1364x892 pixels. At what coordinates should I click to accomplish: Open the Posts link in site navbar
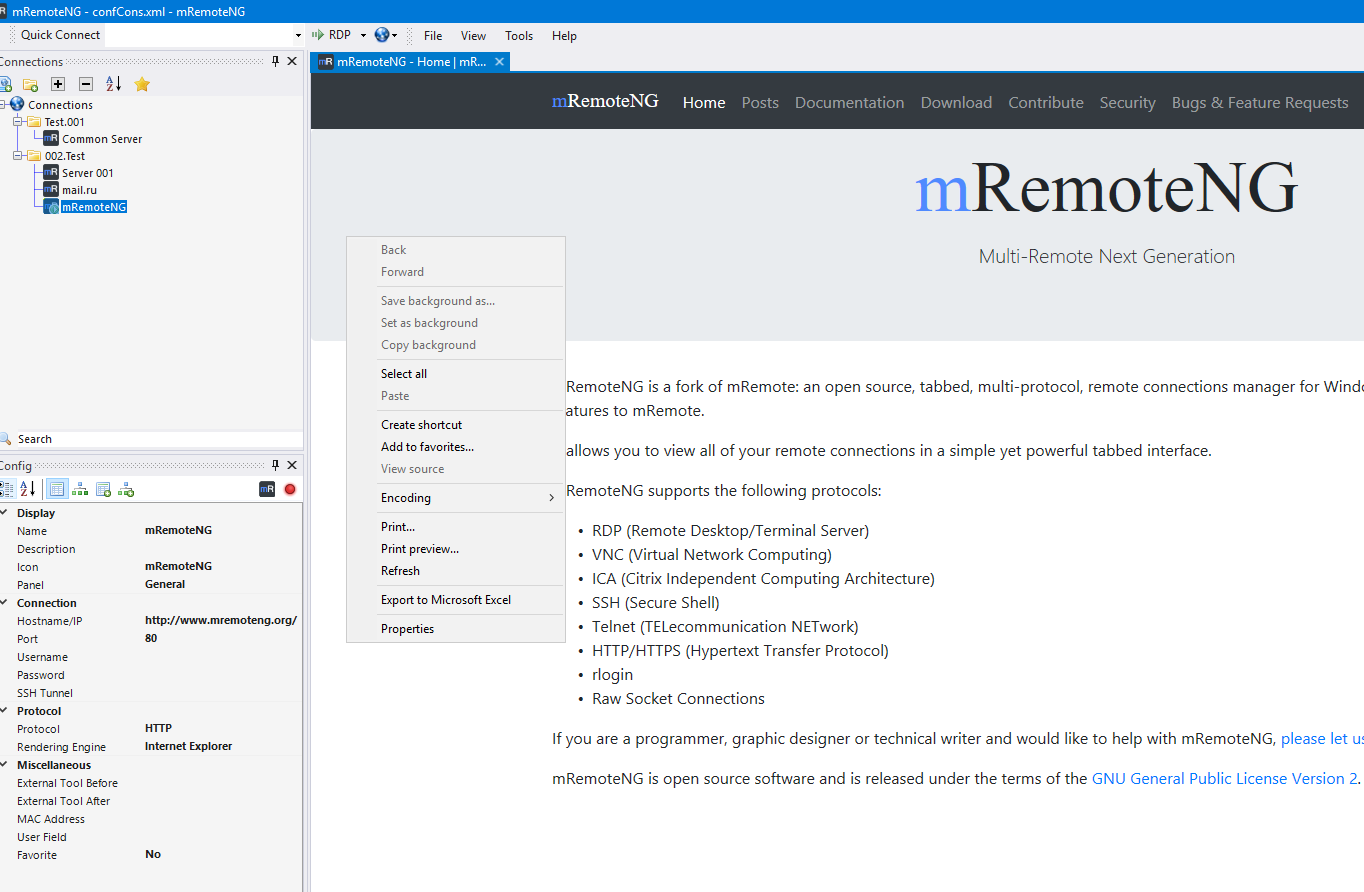(x=760, y=102)
